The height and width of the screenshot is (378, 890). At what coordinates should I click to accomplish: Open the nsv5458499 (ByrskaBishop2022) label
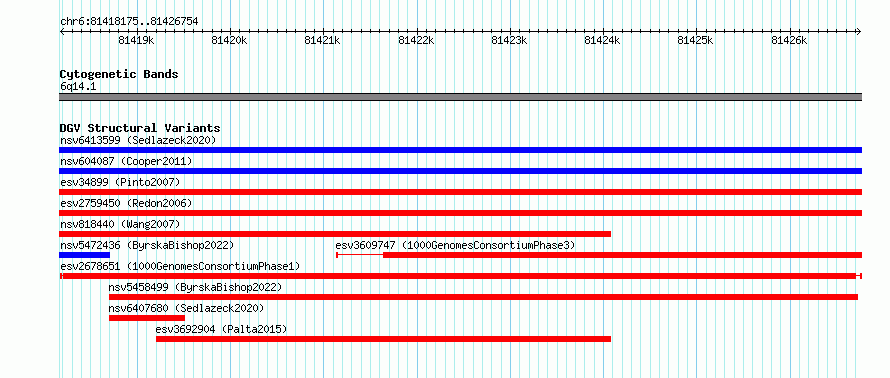click(x=195, y=287)
